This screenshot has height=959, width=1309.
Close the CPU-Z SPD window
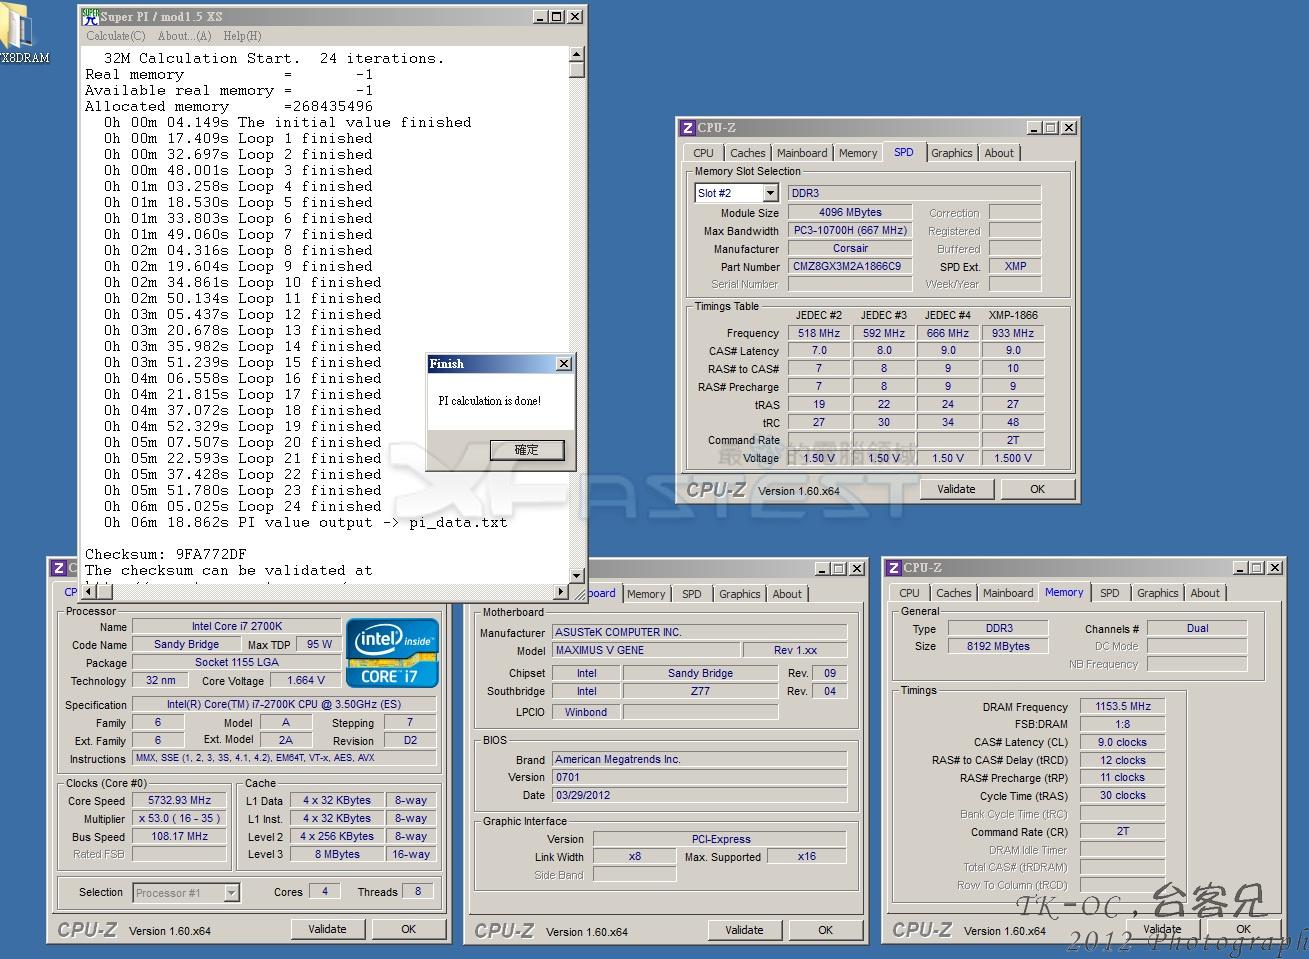click(1069, 128)
